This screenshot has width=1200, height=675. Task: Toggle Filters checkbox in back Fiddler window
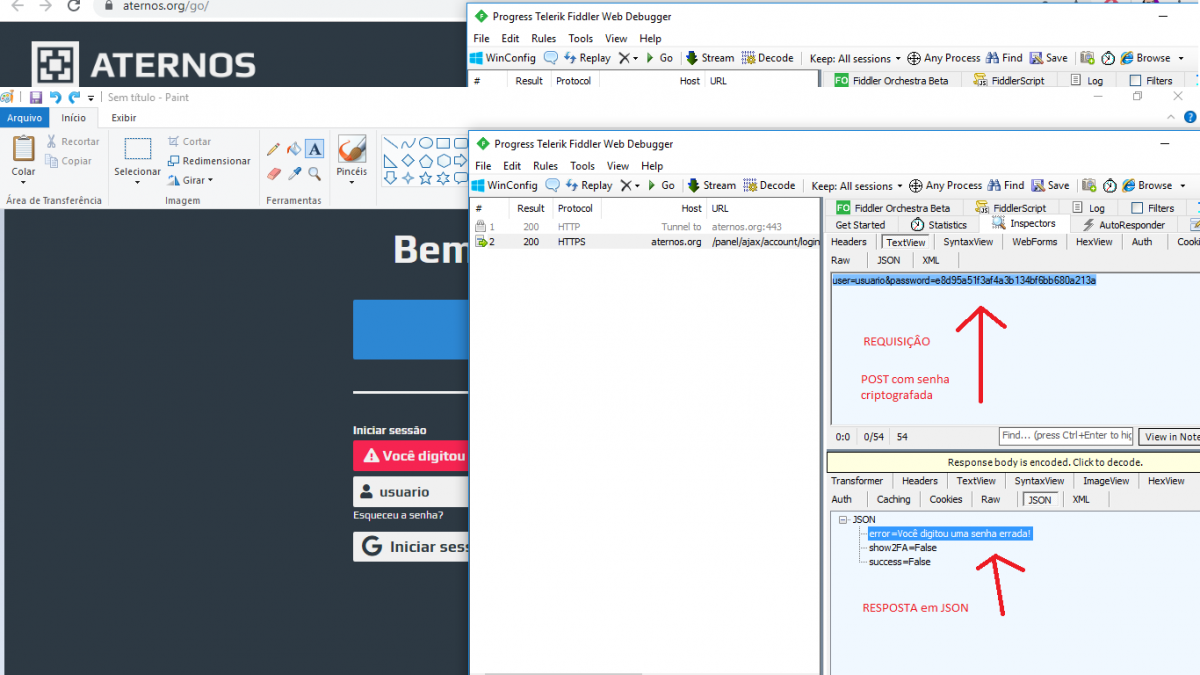coord(1135,81)
